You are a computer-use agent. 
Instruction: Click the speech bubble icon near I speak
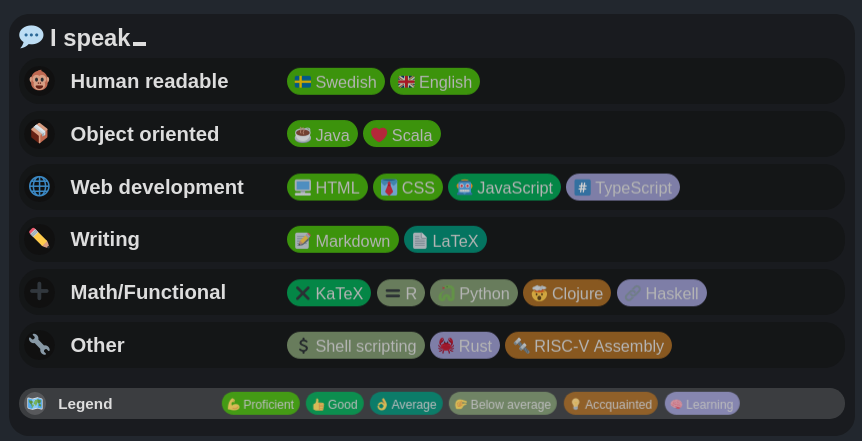31,37
